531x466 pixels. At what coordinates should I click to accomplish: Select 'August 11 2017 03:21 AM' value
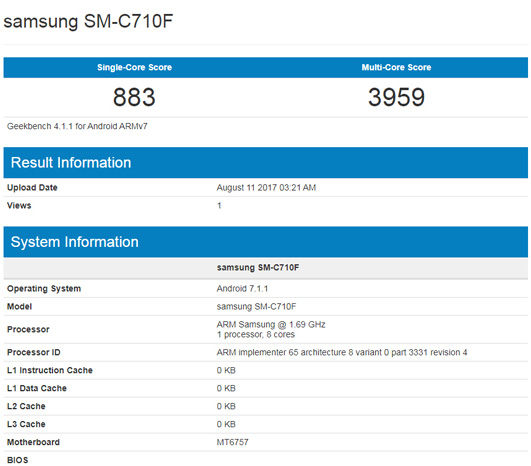pyautogui.click(x=266, y=188)
